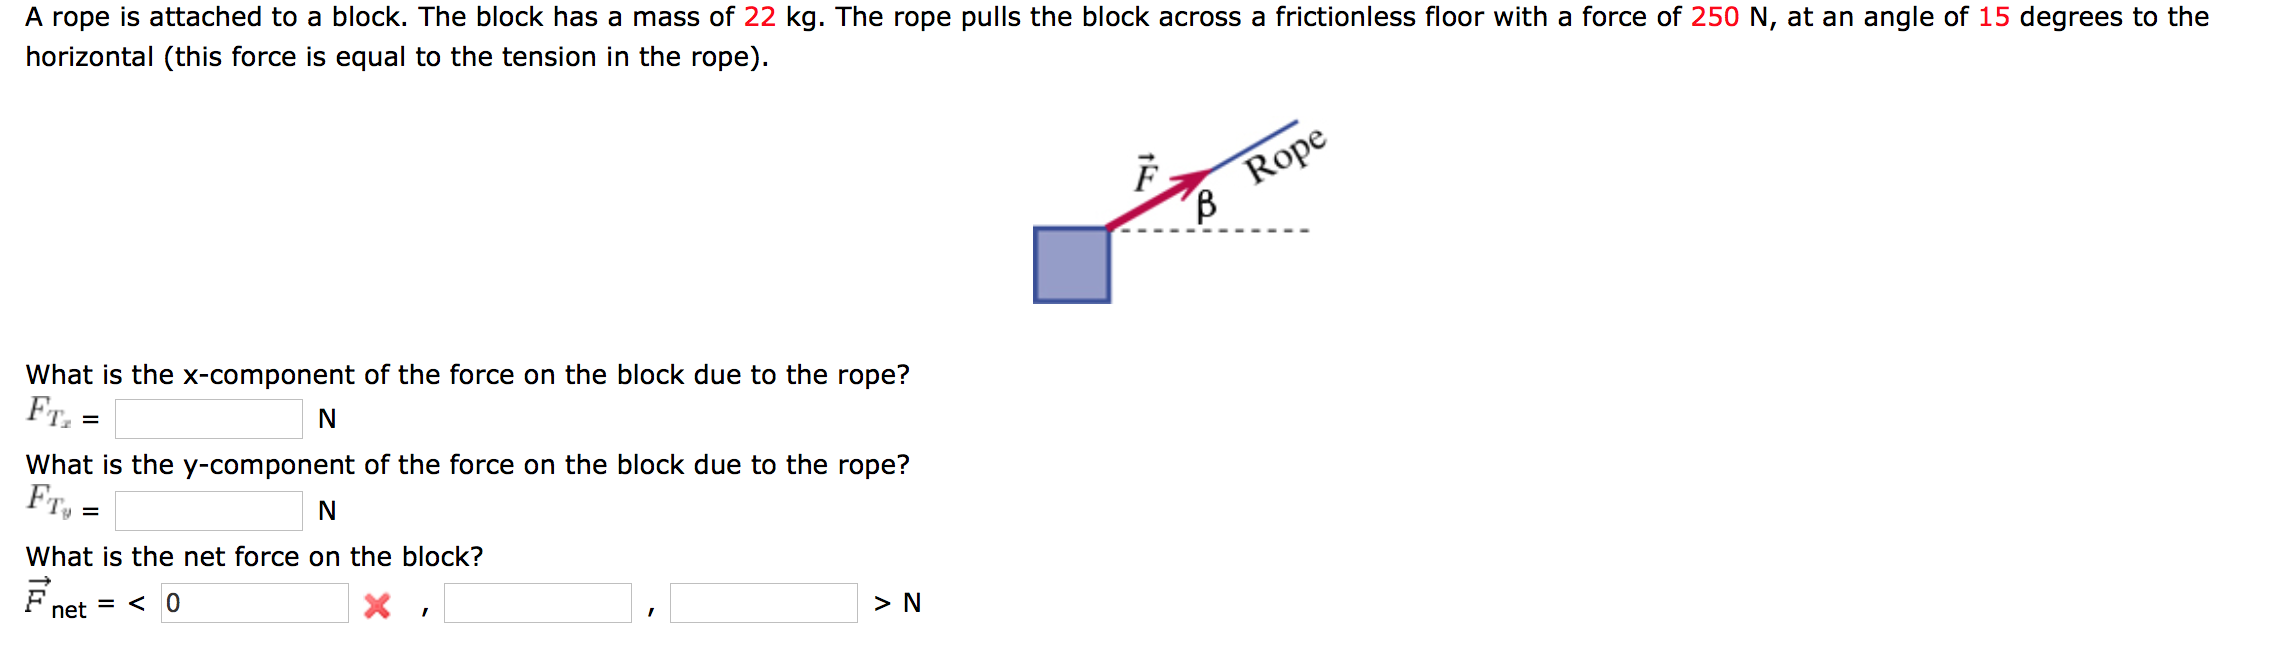Click the x-component question text
The image size is (2278, 666).
tap(466, 375)
